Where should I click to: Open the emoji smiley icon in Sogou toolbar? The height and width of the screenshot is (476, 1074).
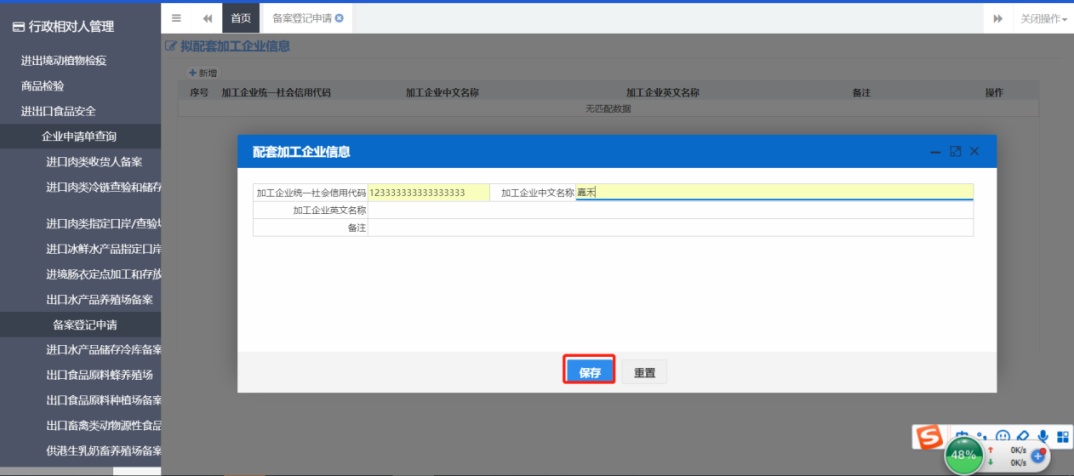tap(1002, 437)
